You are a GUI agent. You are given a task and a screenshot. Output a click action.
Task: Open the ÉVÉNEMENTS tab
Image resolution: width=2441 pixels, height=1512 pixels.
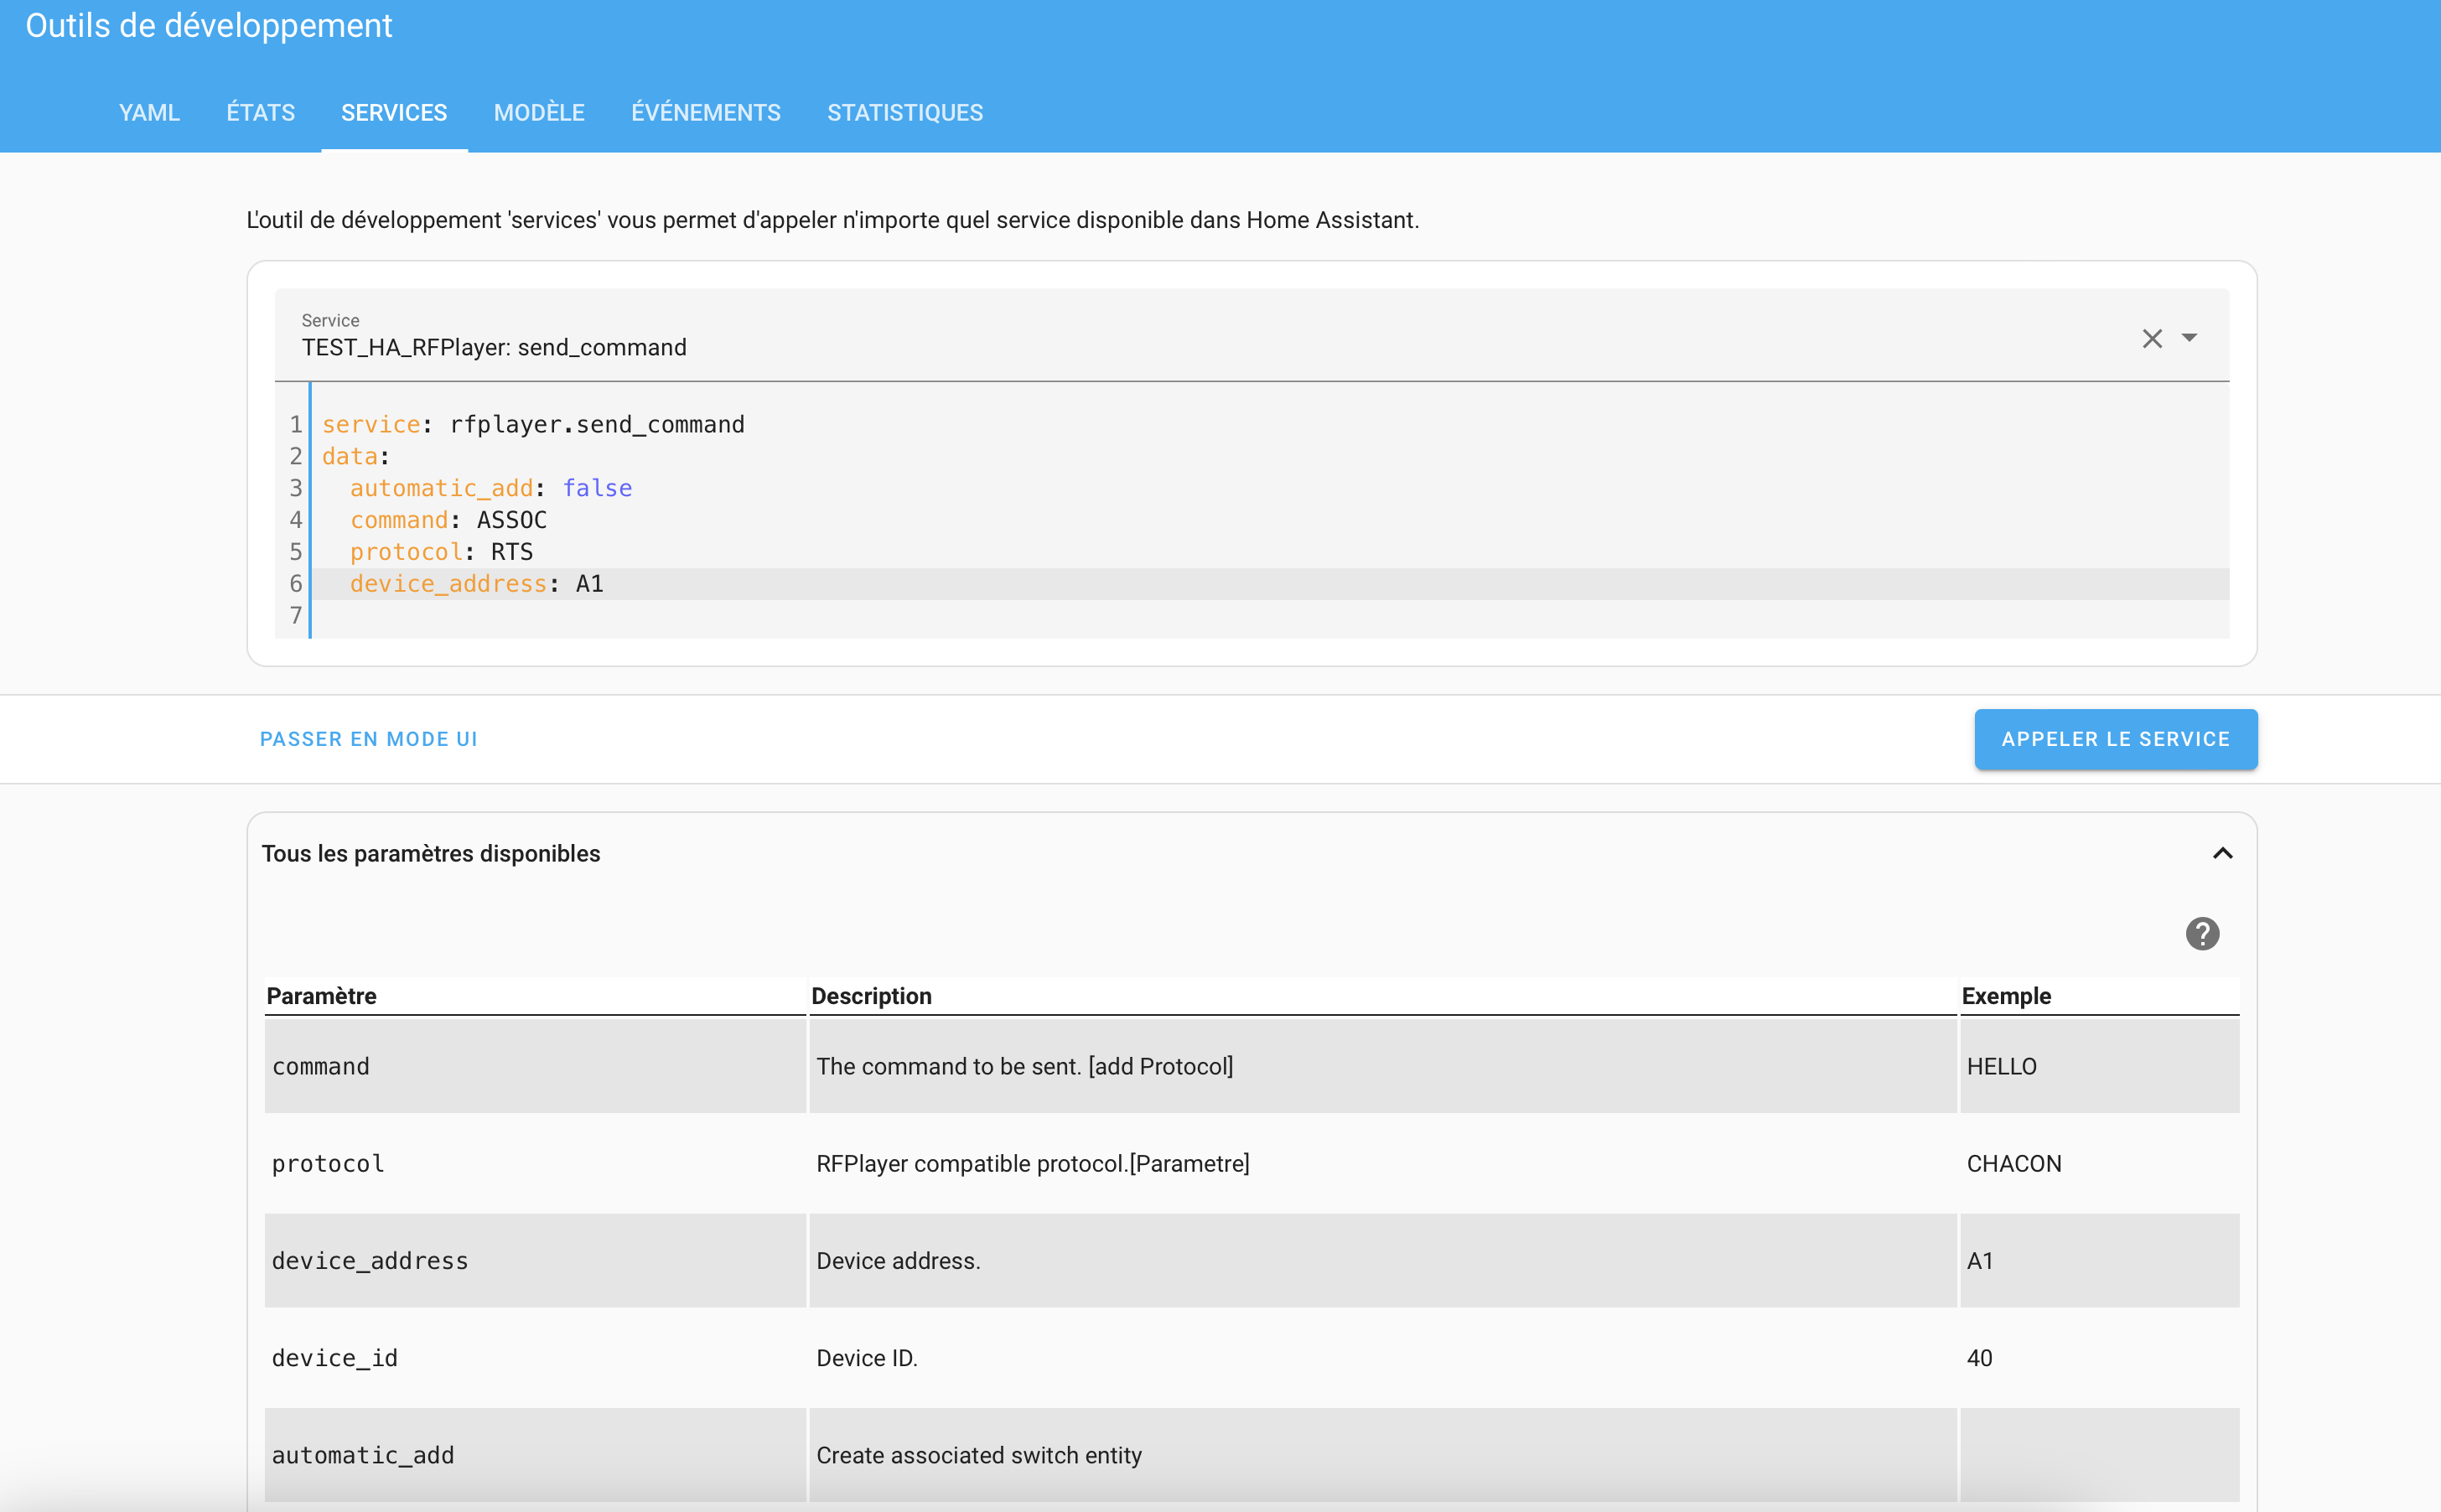[705, 113]
